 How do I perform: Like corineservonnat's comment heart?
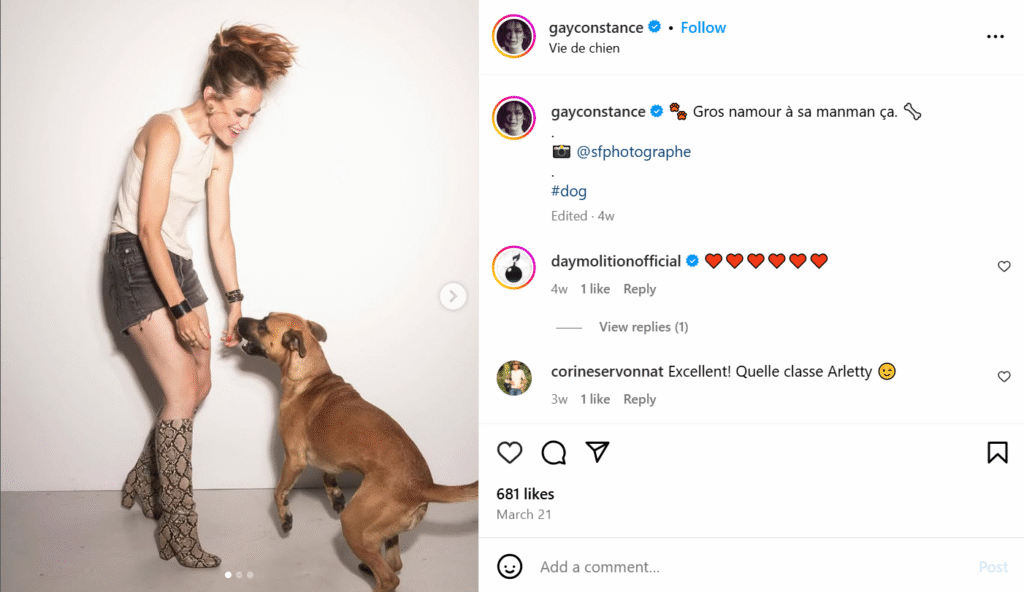tap(1004, 376)
